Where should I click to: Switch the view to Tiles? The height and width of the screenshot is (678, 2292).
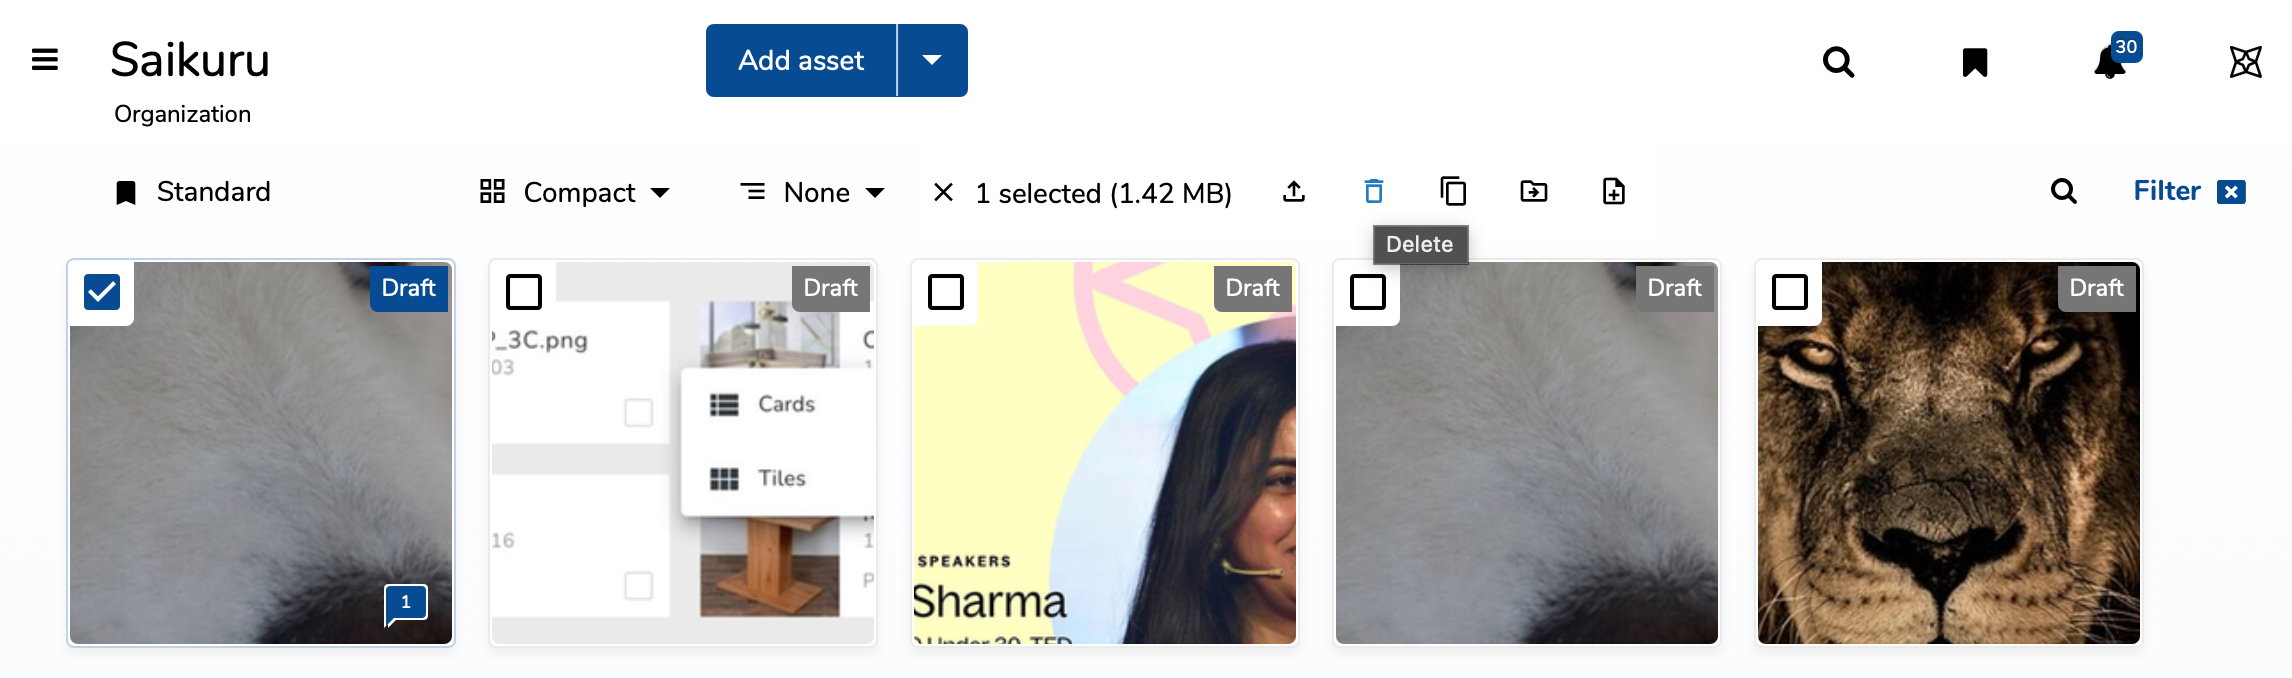pos(781,478)
